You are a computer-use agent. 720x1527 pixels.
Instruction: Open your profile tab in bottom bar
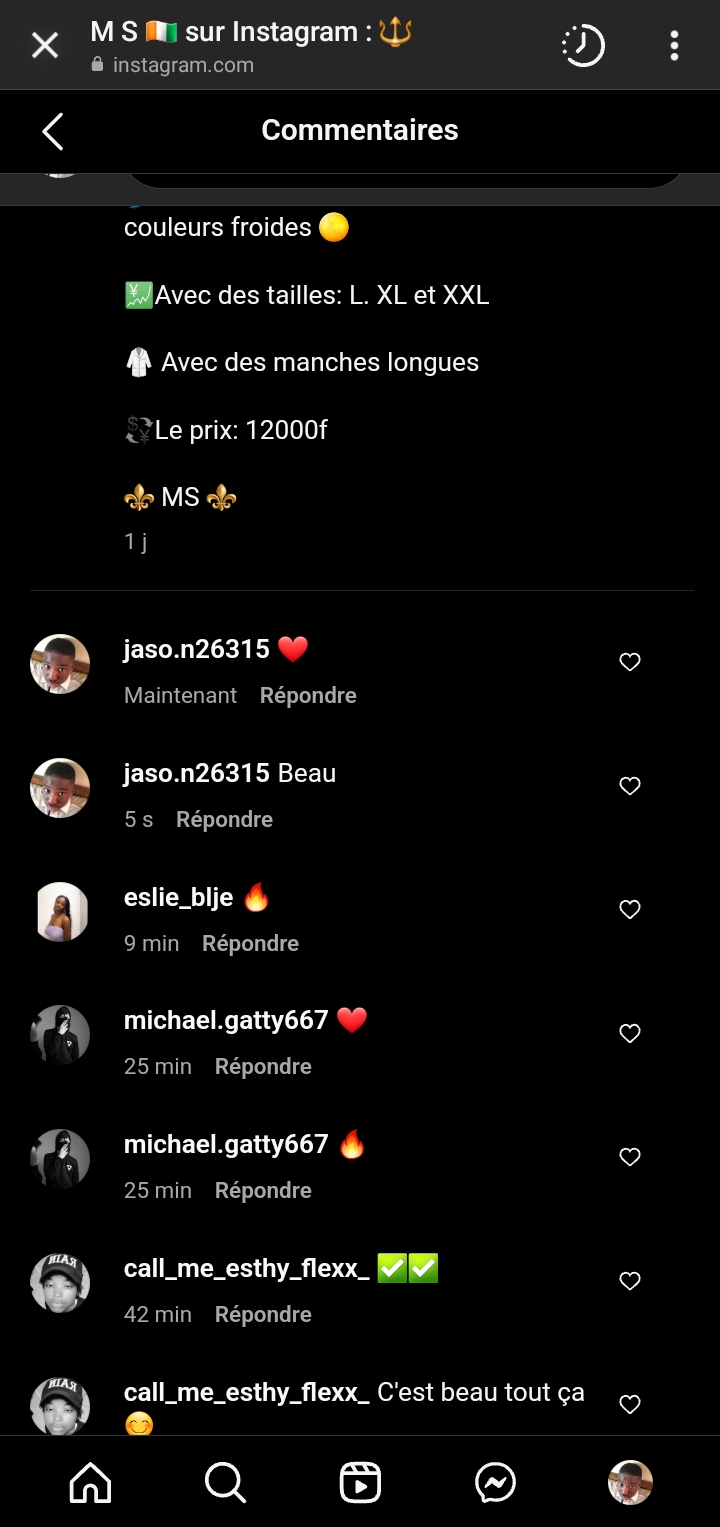(x=630, y=1482)
